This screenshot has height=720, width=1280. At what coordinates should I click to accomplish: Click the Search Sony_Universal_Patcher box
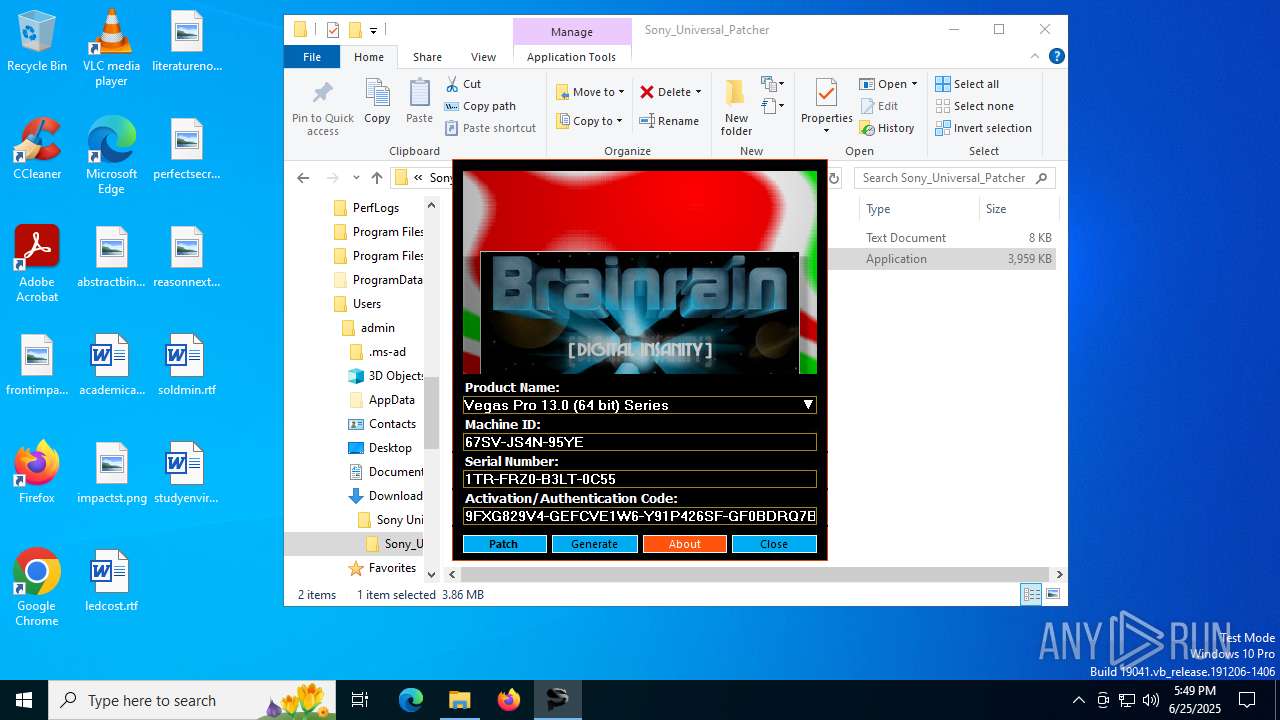[955, 178]
